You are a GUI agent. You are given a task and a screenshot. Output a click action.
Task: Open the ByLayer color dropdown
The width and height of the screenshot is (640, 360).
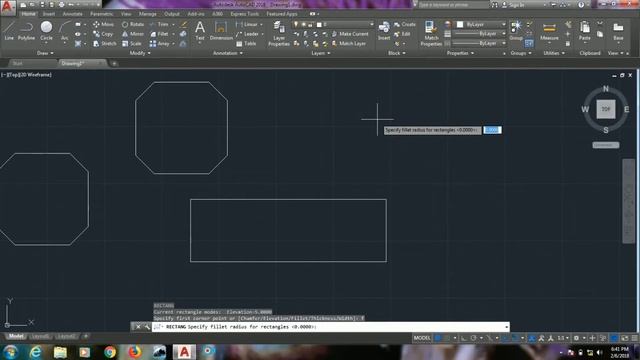pyautogui.click(x=503, y=24)
